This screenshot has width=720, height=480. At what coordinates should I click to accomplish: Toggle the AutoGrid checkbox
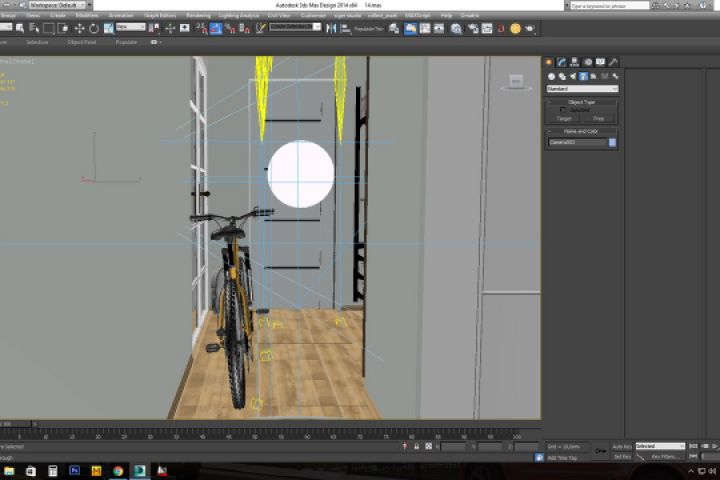point(563,110)
